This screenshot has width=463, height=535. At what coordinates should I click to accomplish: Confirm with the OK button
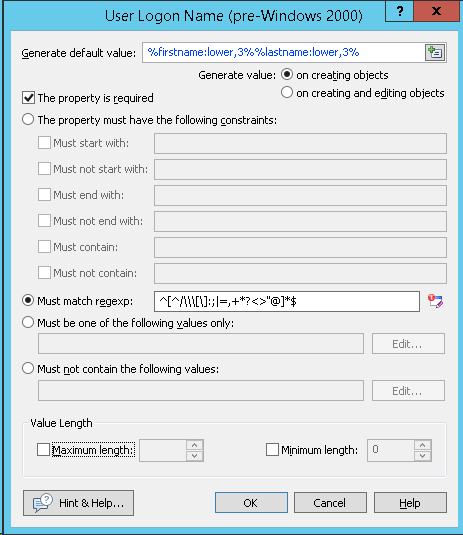click(x=251, y=503)
